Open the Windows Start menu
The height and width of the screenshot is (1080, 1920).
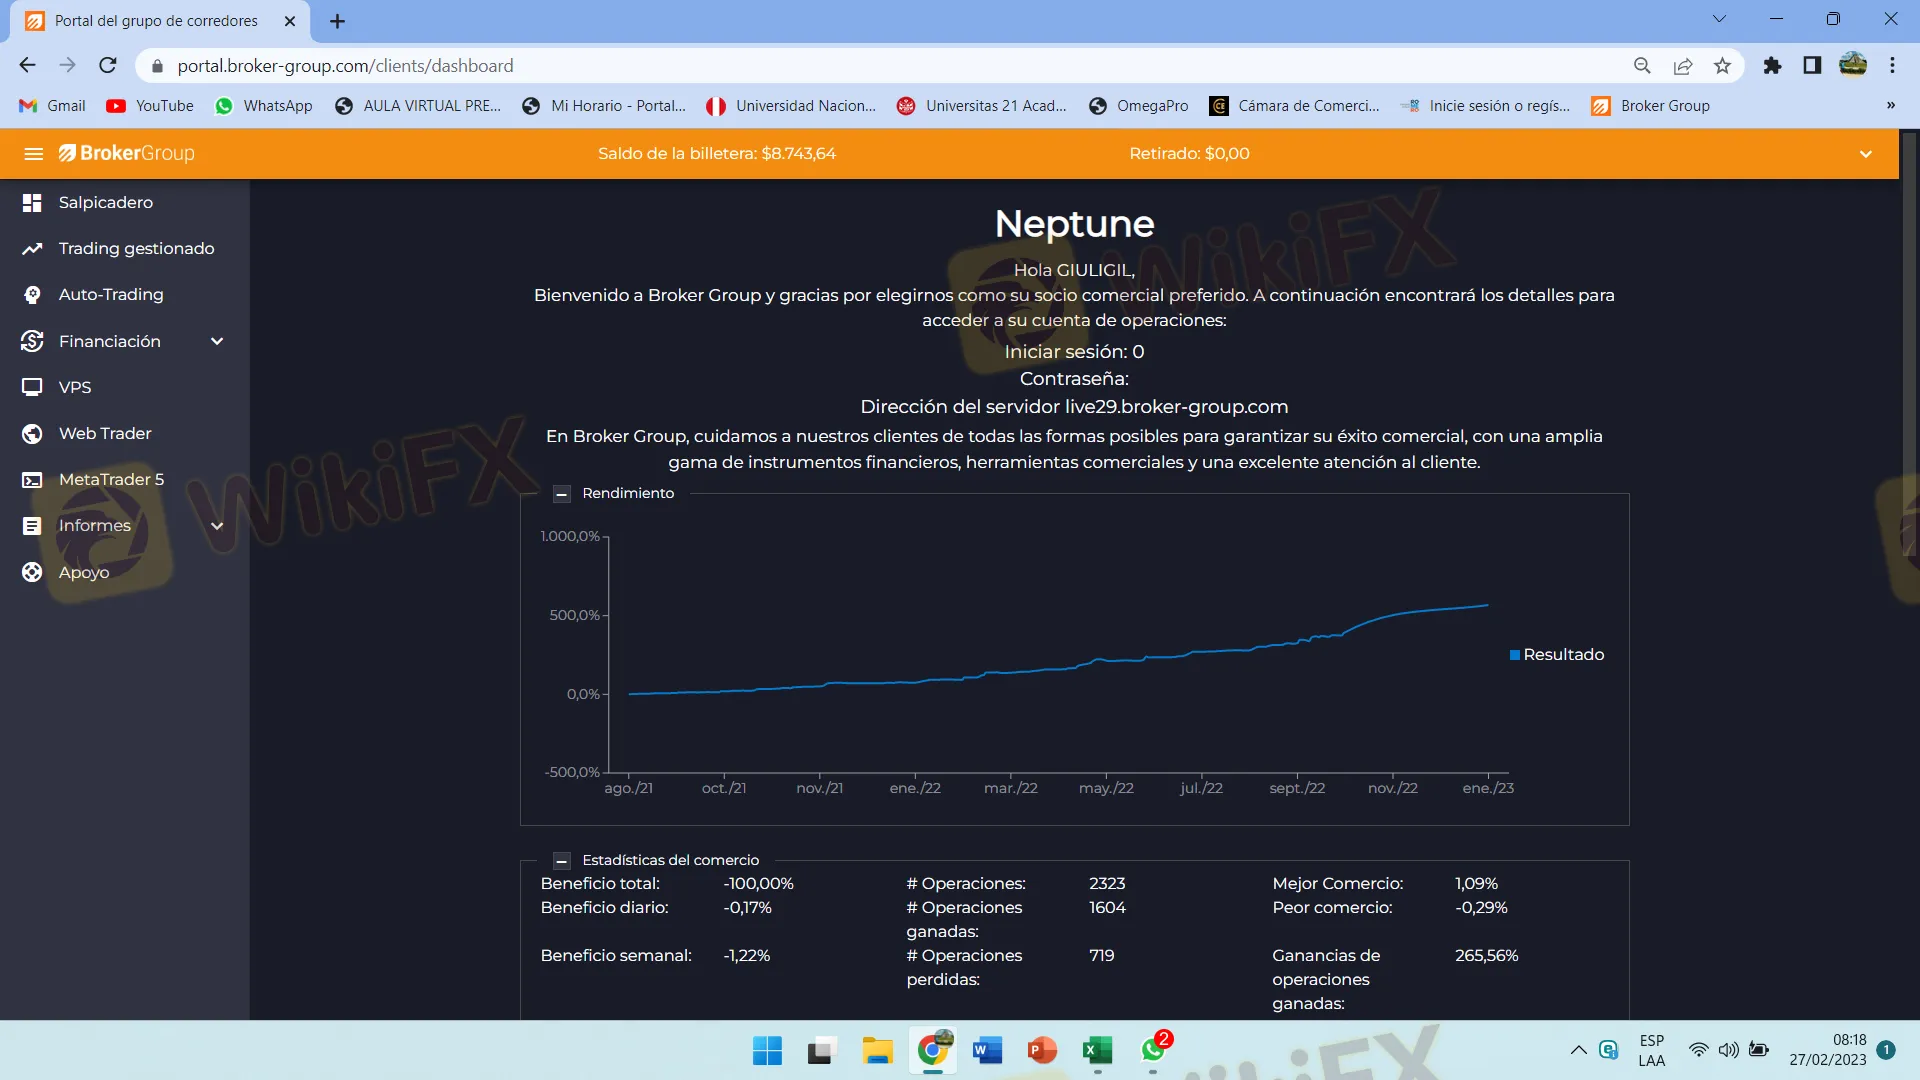tap(767, 1051)
